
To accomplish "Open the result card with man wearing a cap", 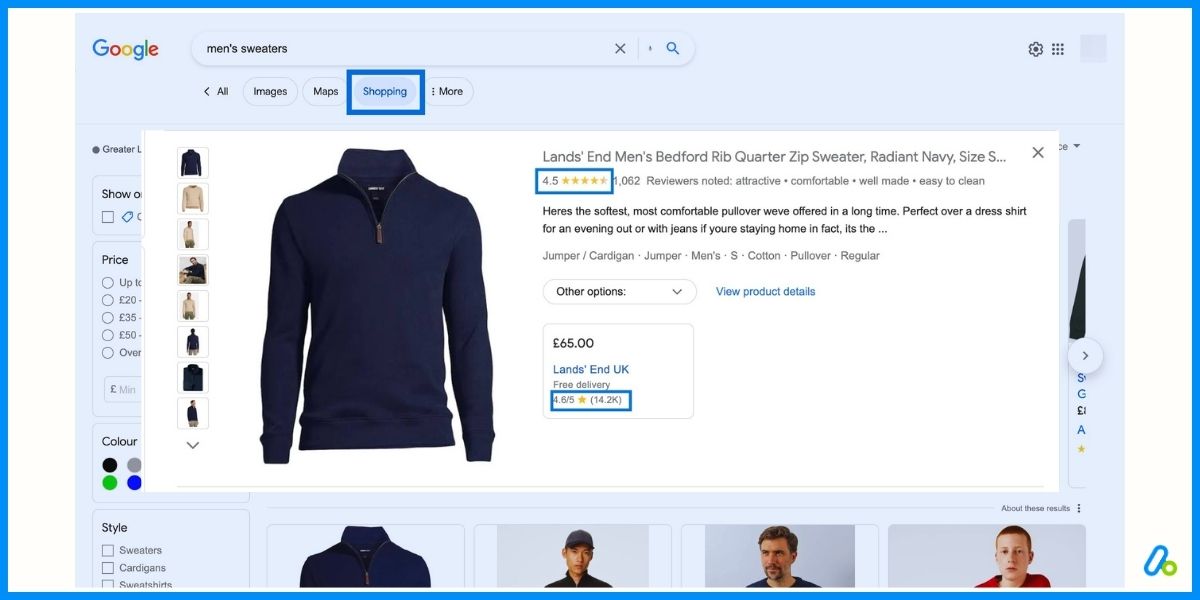I will point(573,556).
